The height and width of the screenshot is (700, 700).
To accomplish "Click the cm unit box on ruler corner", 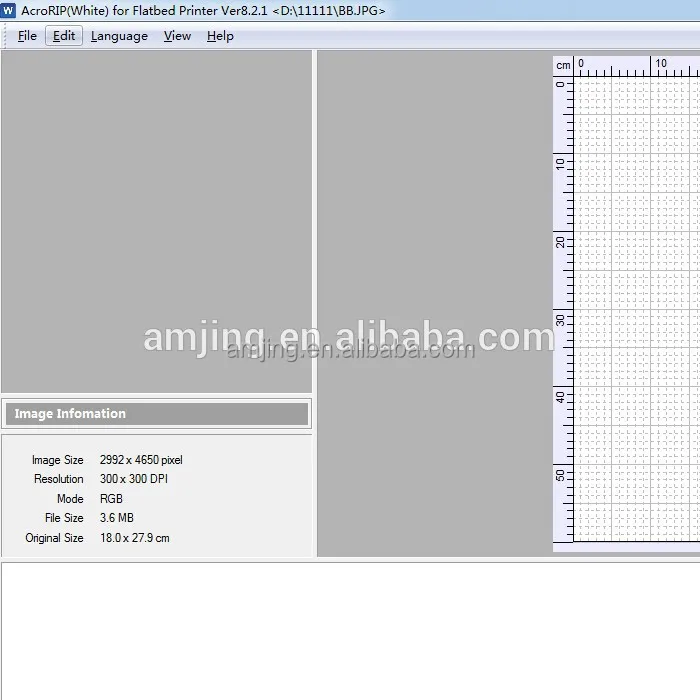I will (563, 66).
